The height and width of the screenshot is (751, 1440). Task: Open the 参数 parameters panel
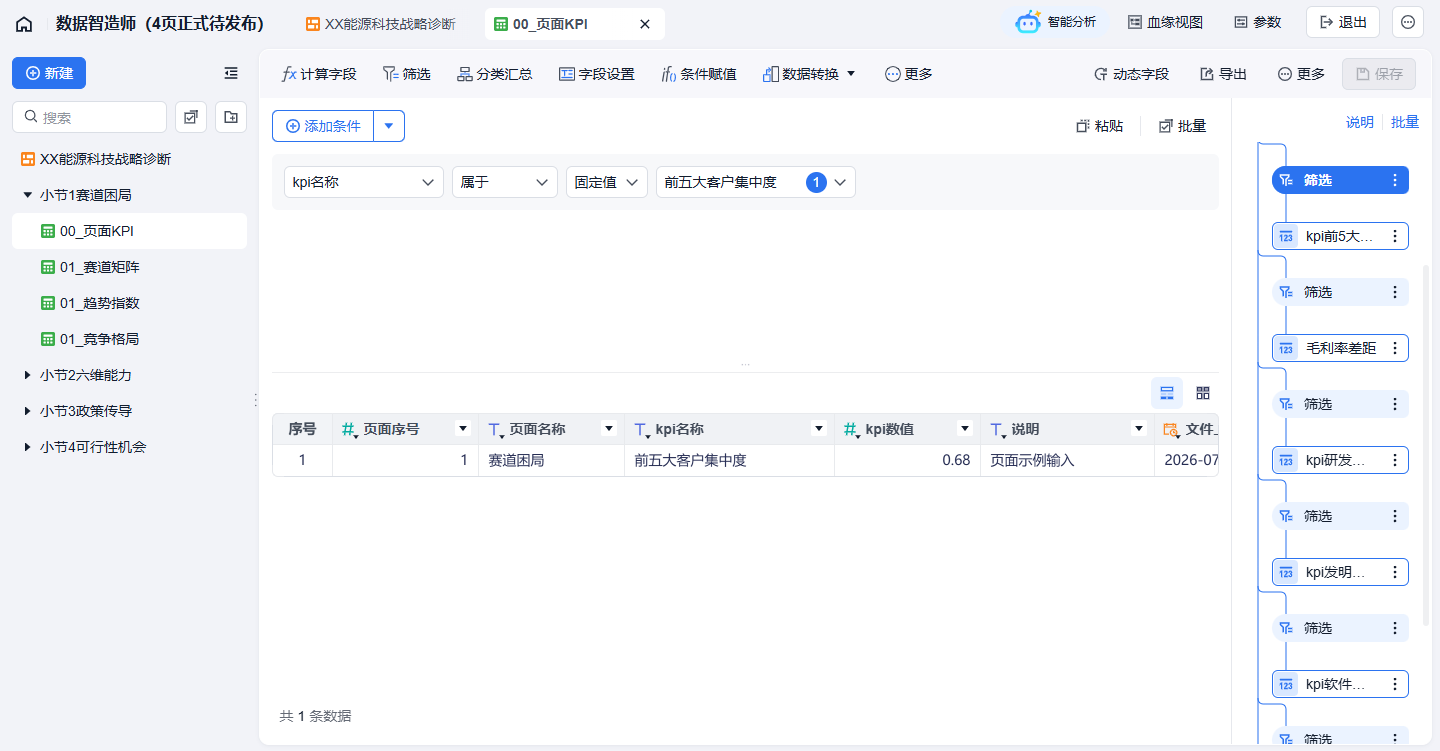pos(1257,22)
